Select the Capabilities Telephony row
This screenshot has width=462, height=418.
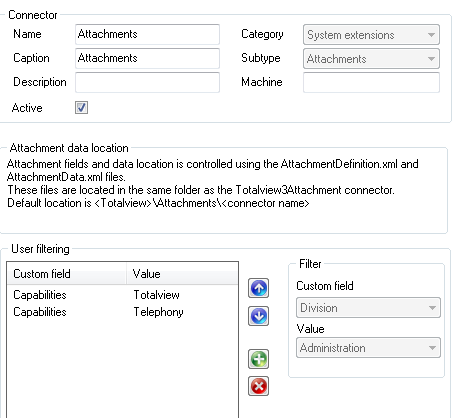tap(123, 312)
